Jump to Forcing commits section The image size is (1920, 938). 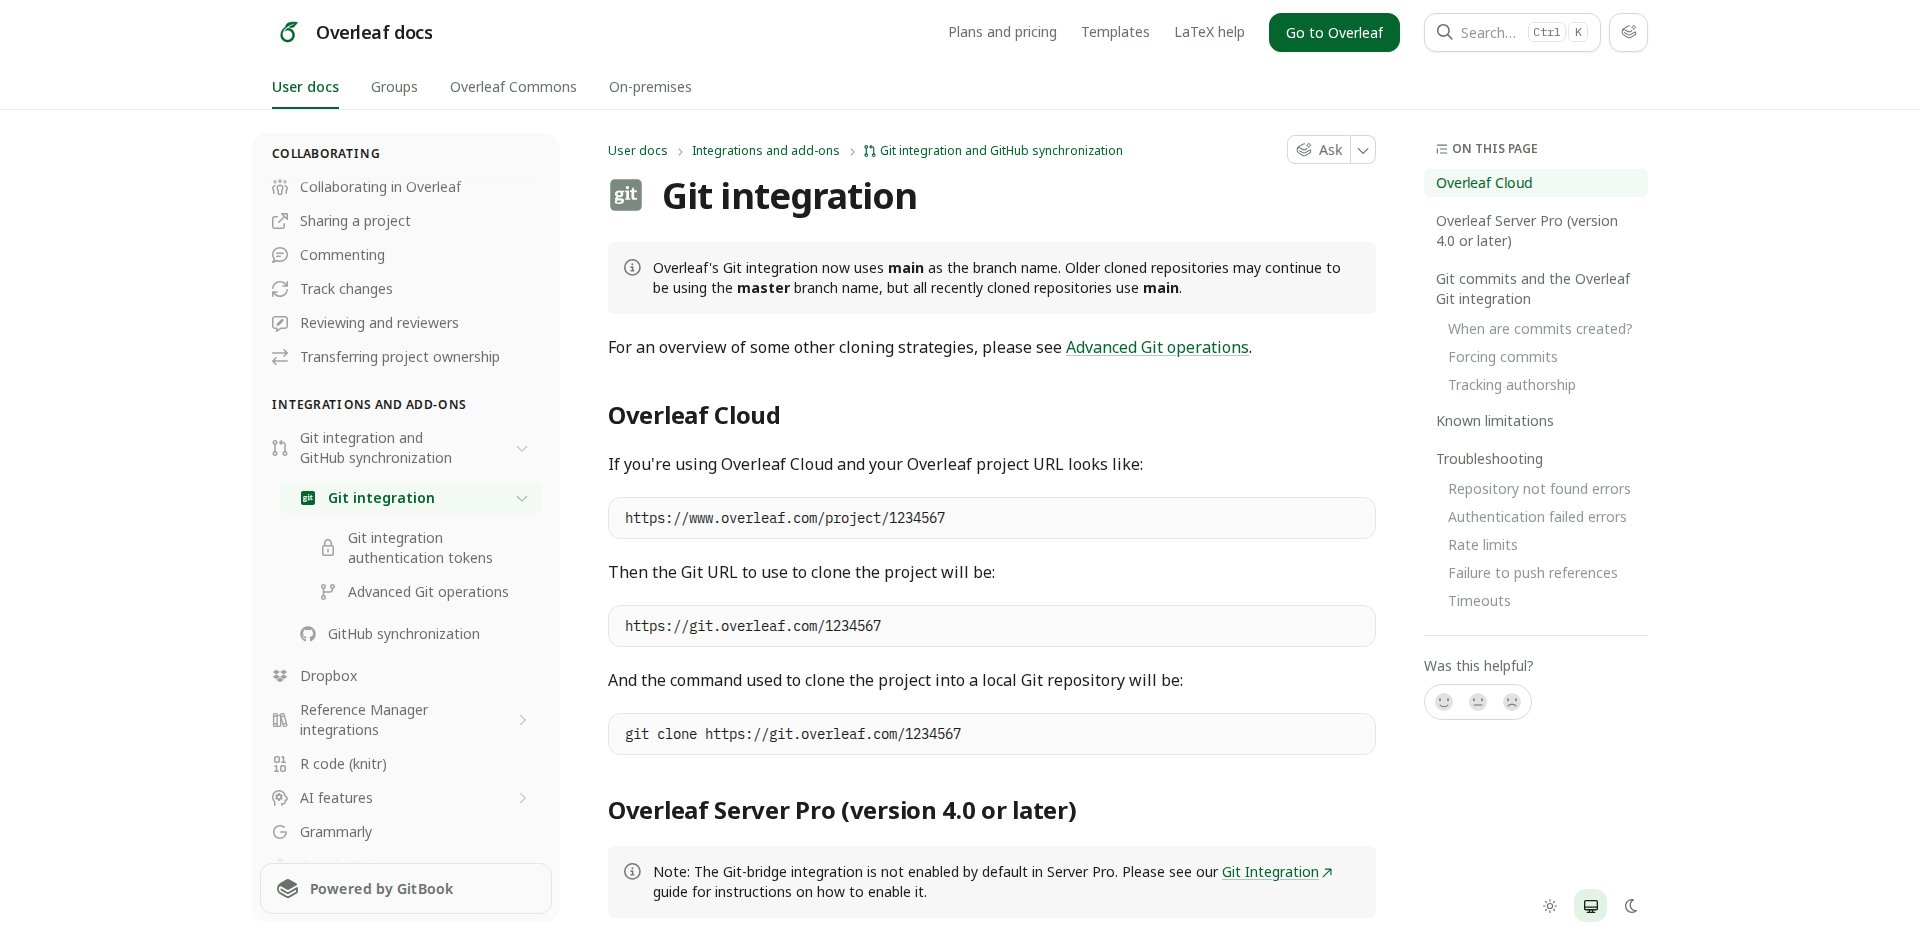pos(1502,357)
